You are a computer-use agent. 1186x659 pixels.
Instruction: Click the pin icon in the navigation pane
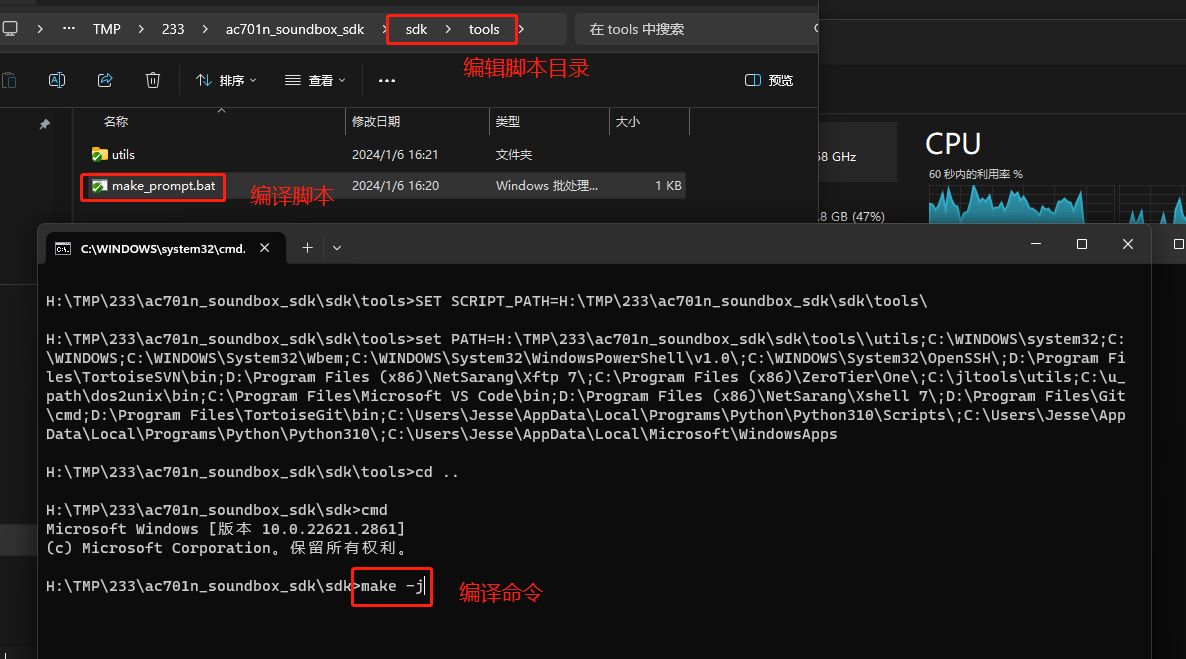[x=45, y=124]
